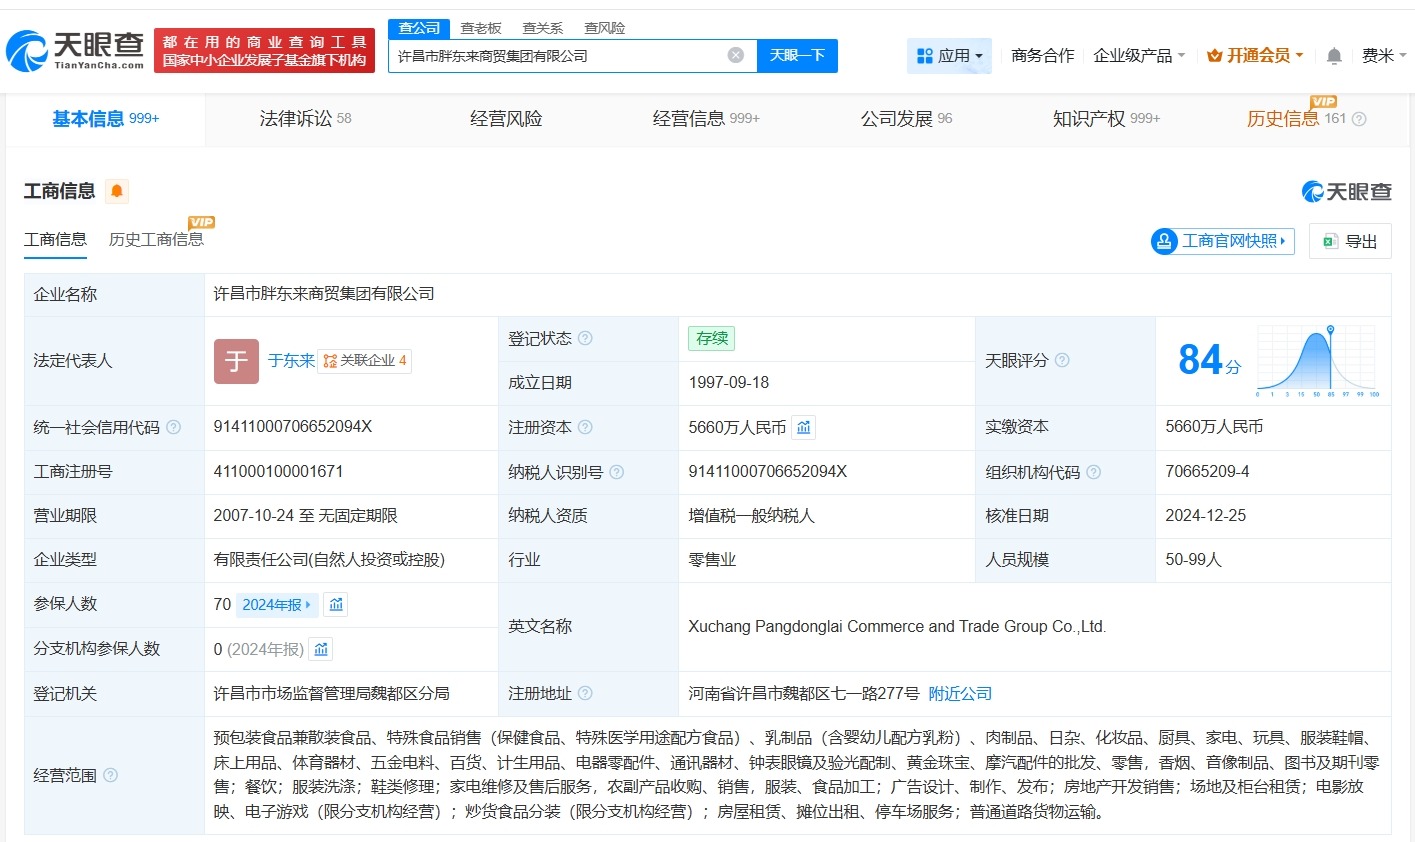The height and width of the screenshot is (842, 1415).
Task: Click the 天眼一下 search button
Action: tap(799, 56)
